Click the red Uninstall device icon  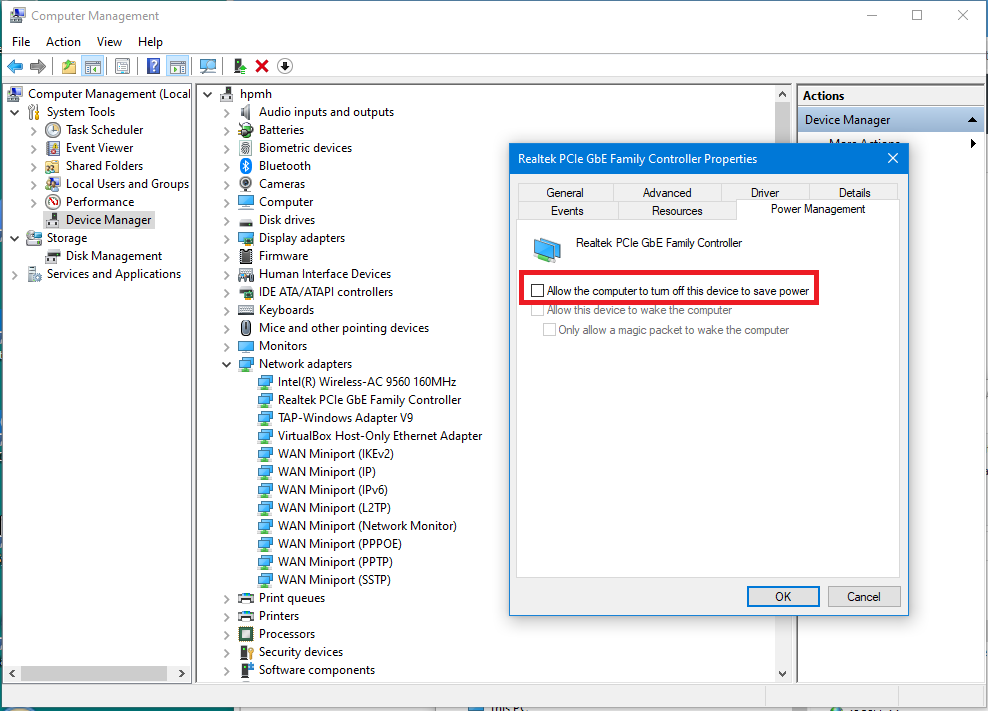262,66
